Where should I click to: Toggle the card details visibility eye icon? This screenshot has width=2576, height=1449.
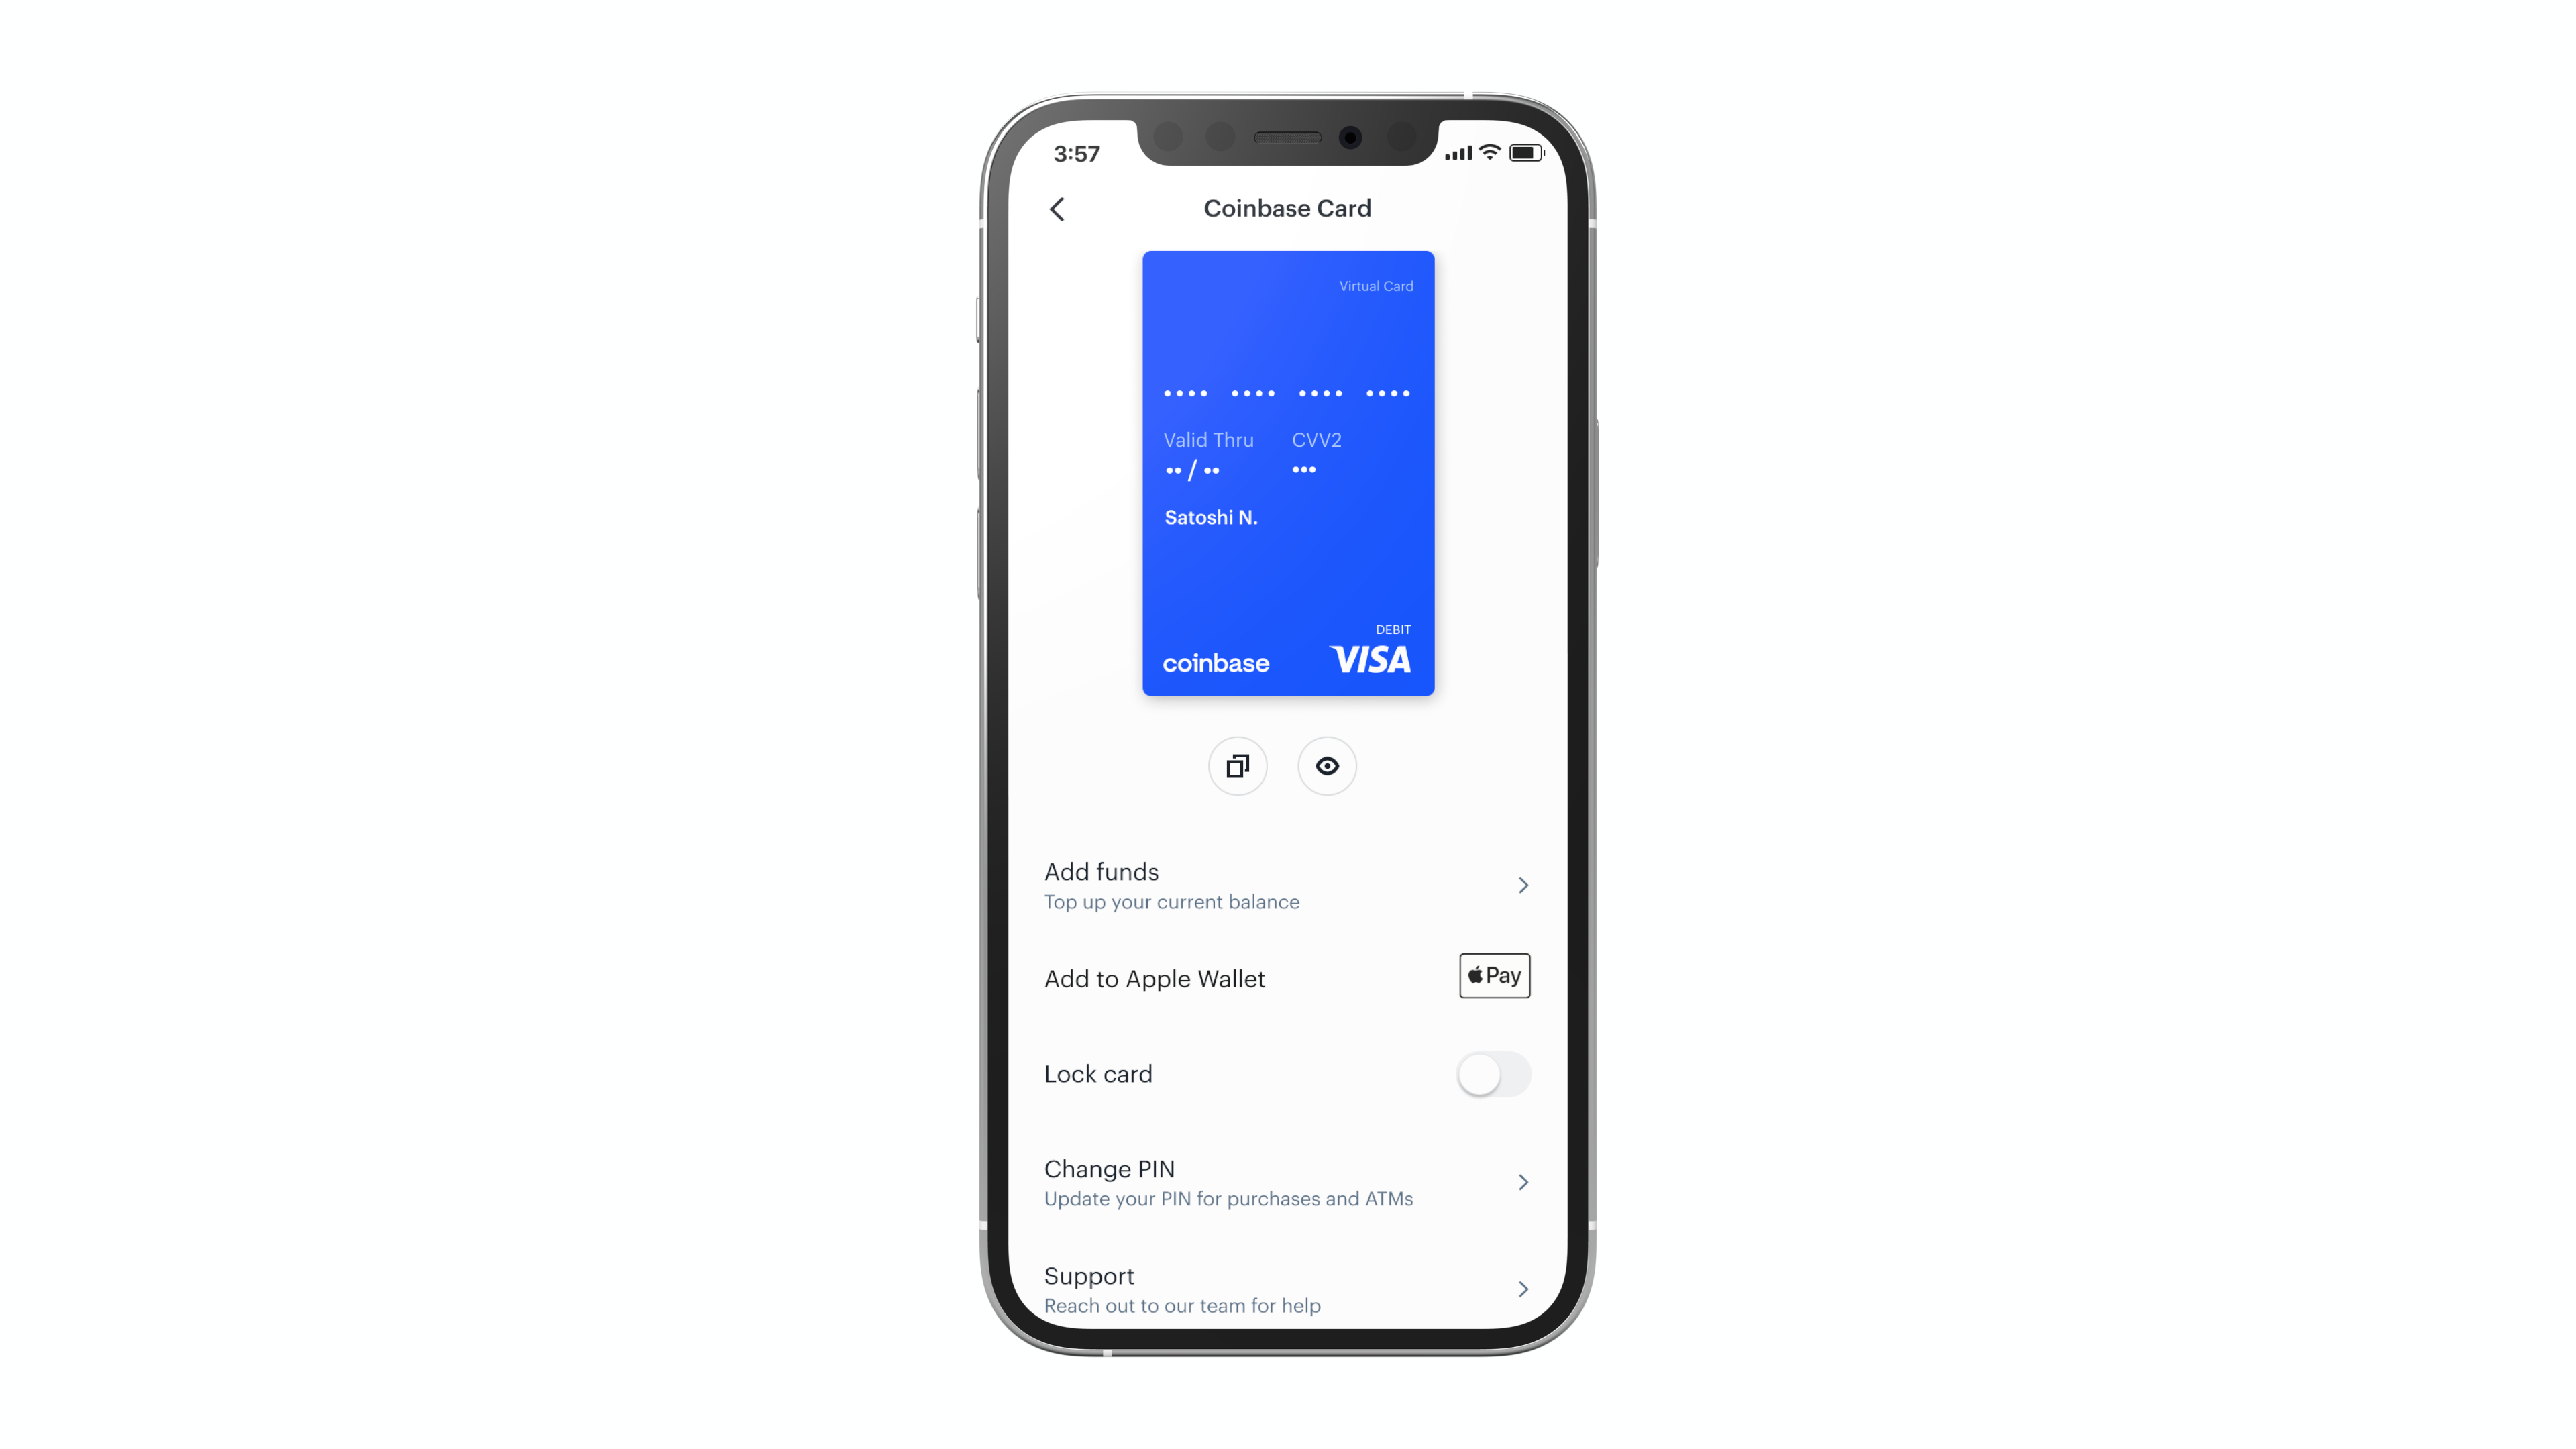coord(1327,764)
